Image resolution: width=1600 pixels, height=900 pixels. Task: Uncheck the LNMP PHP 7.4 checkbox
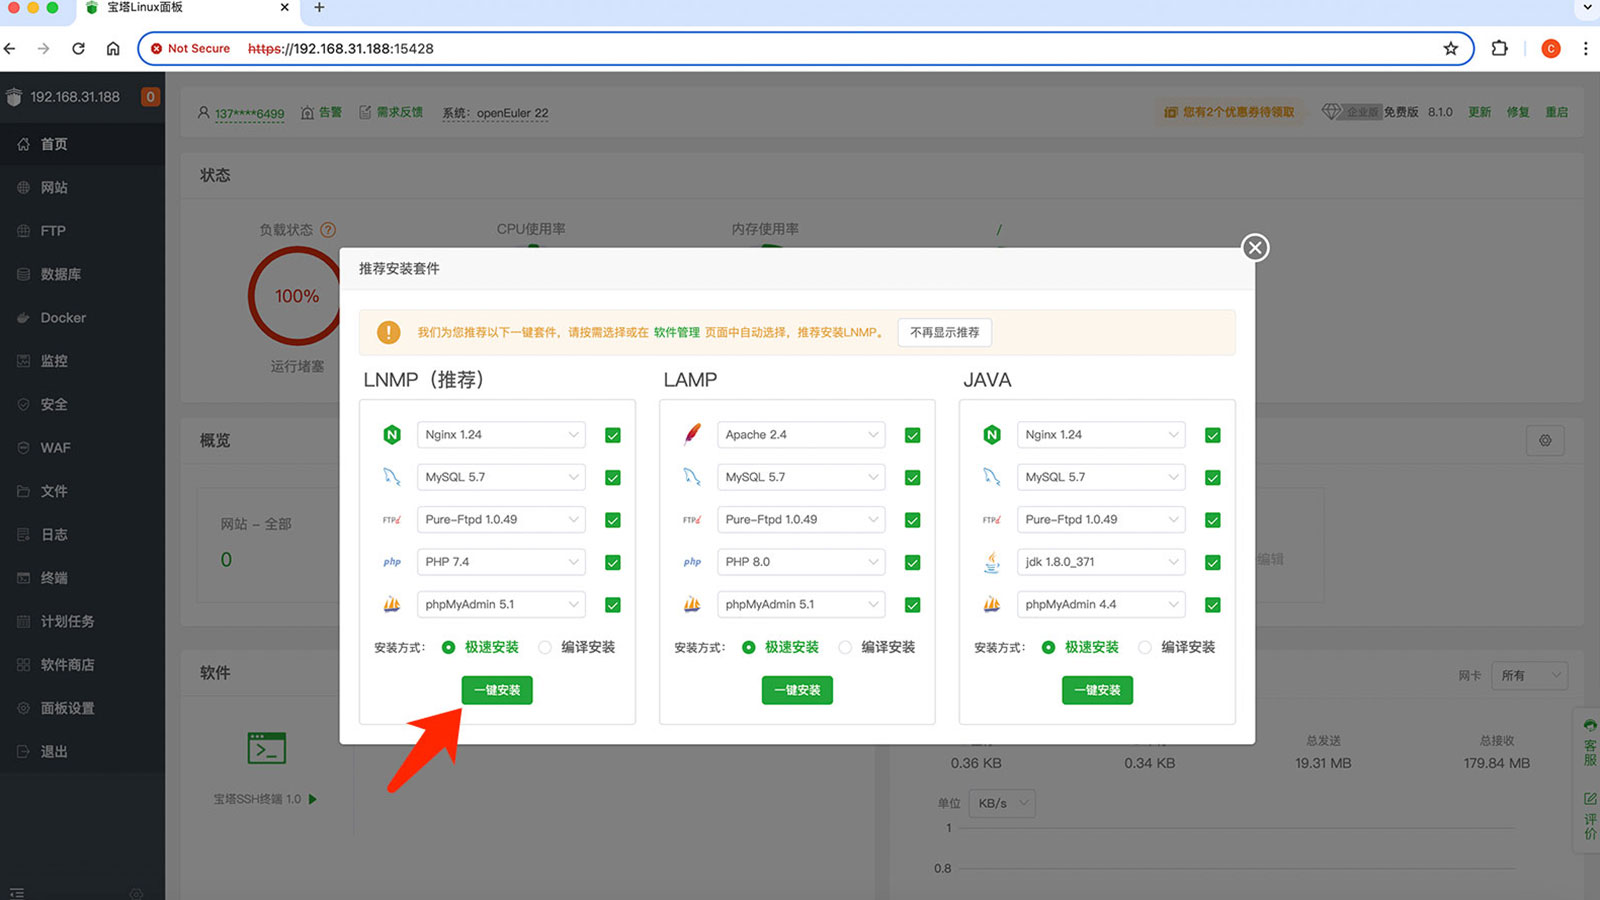coord(613,562)
